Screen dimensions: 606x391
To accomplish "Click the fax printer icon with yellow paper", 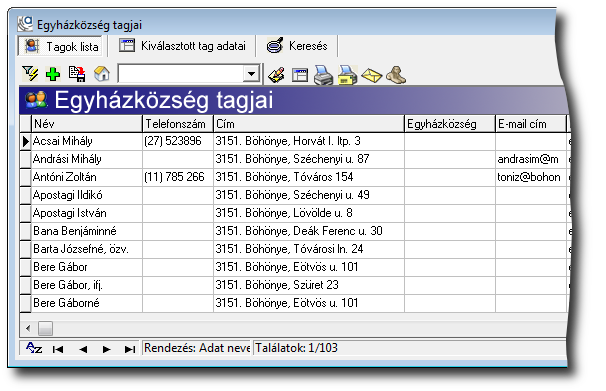I will 347,75.
